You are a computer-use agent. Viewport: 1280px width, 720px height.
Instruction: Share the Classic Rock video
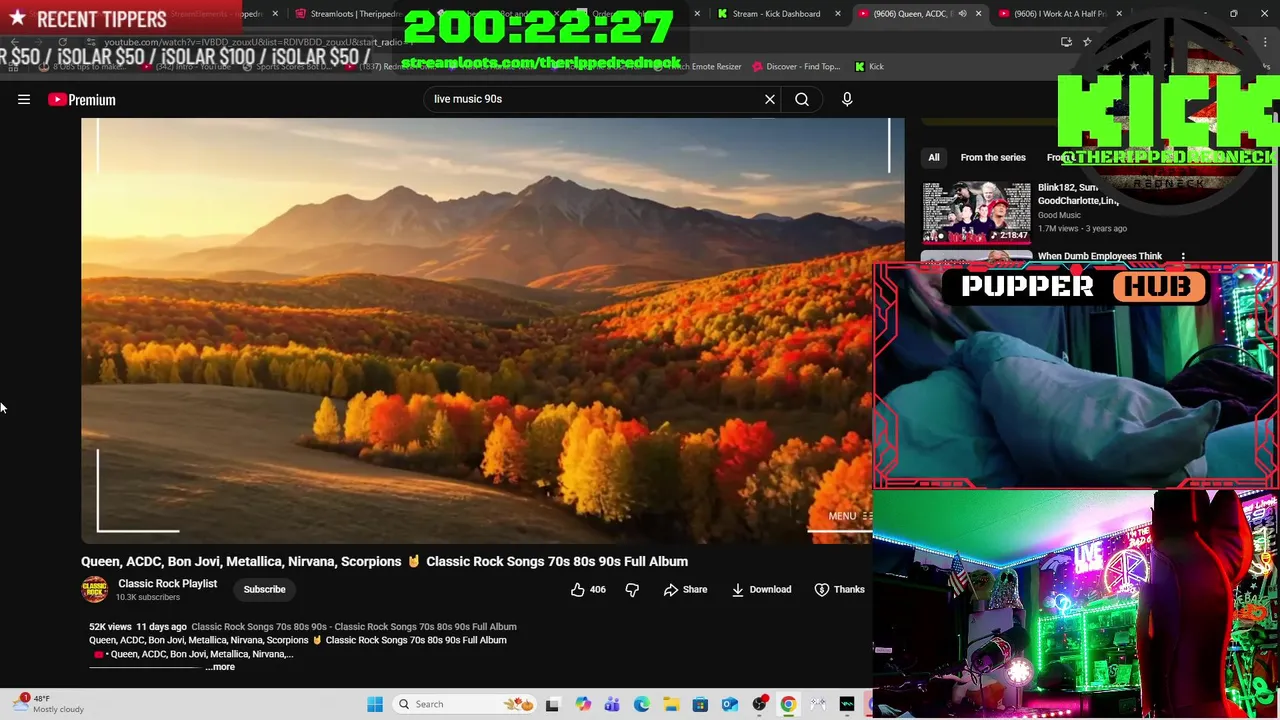click(x=685, y=589)
